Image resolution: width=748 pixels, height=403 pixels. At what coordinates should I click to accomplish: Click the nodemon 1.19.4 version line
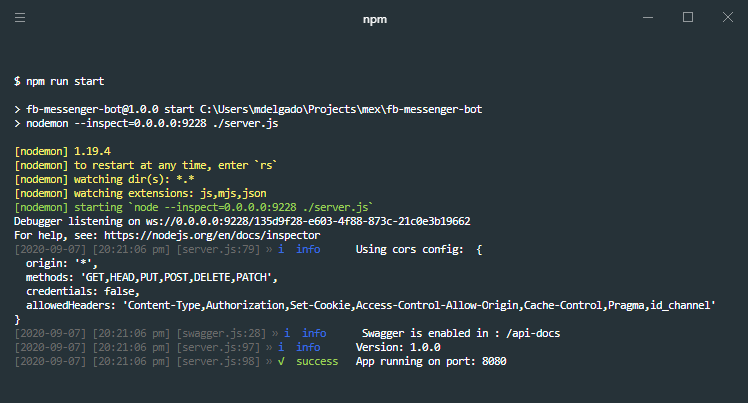click(62, 151)
